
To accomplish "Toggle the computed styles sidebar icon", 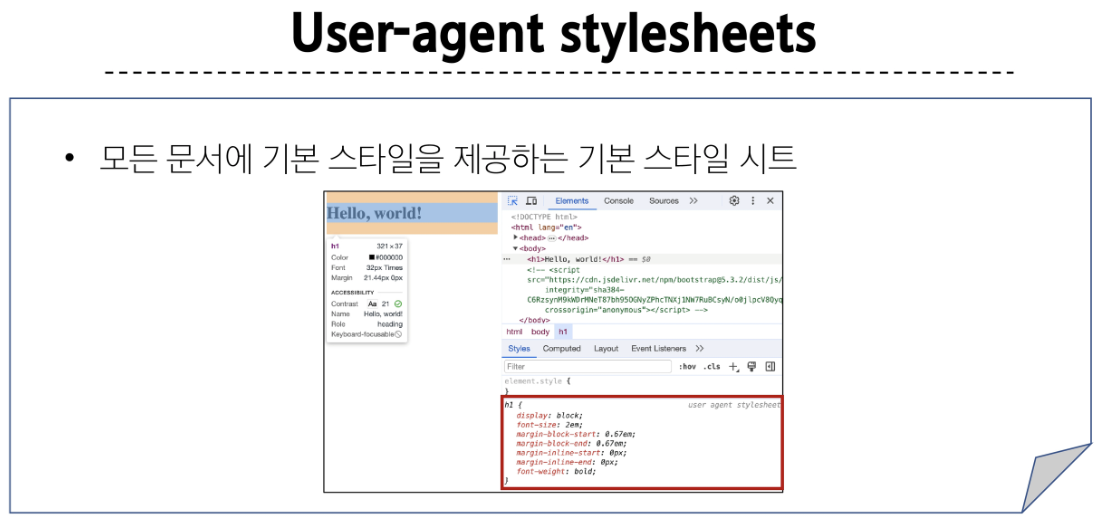I will point(770,367).
